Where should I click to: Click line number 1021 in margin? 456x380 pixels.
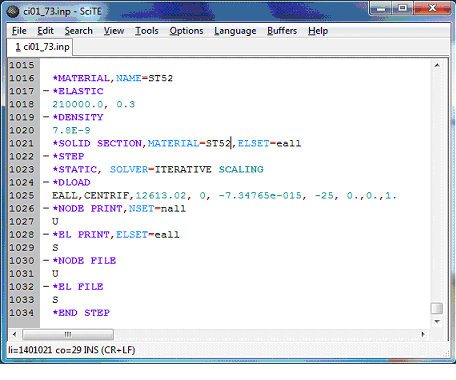tap(22, 143)
